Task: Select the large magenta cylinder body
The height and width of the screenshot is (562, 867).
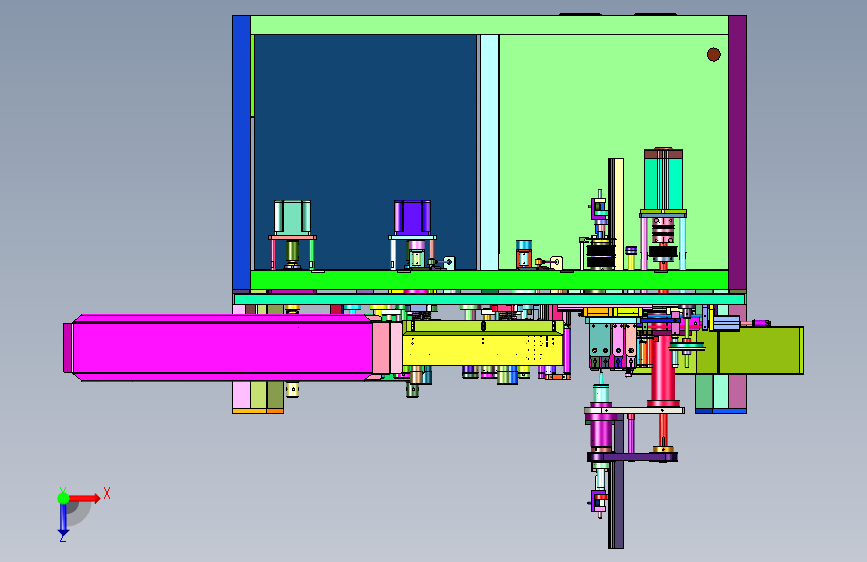Action: (x=222, y=348)
